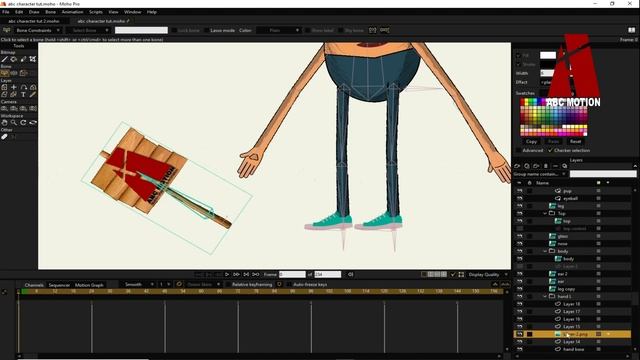Screen dimensions: 640x360
Task: Toggle the Shy bone checkbox
Action: (x=341, y=30)
